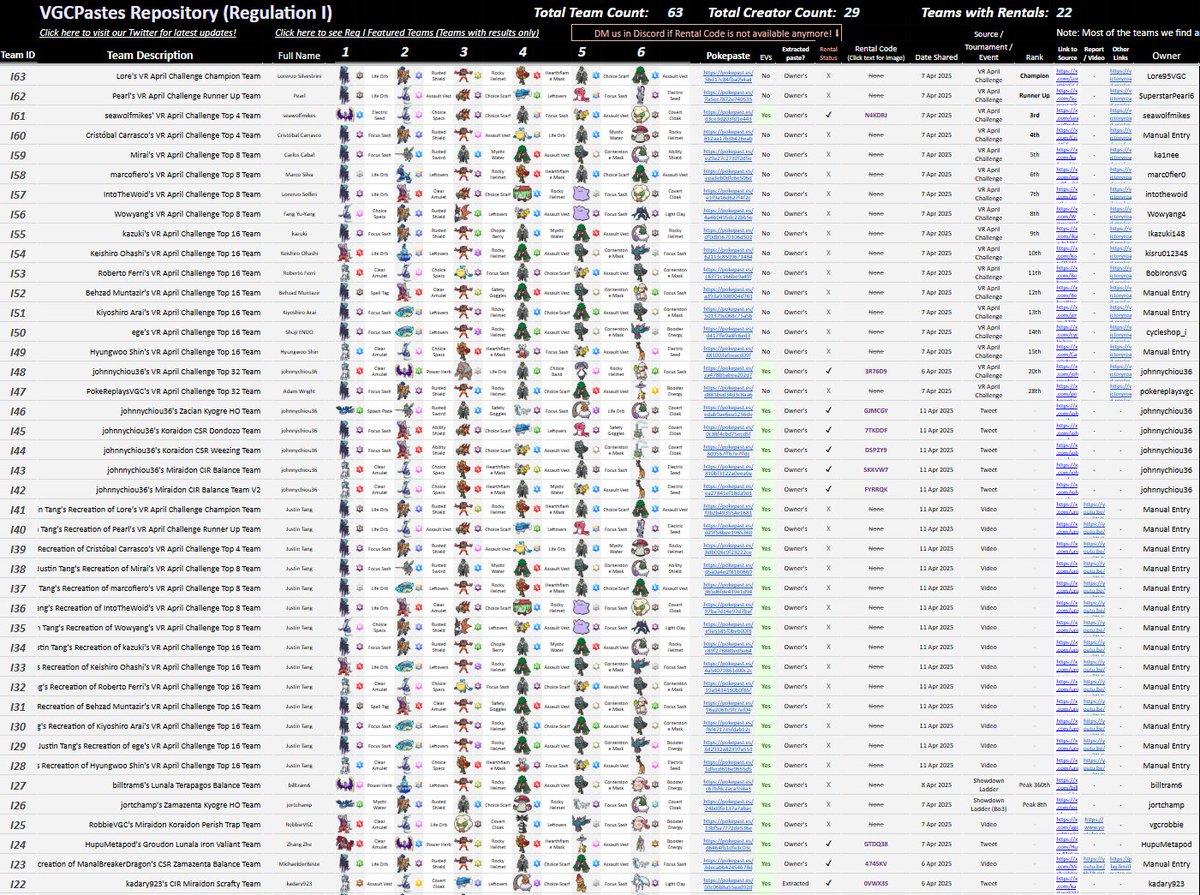
Task: Click slot 6 tera type icon in row I63
Action: (x=655, y=76)
